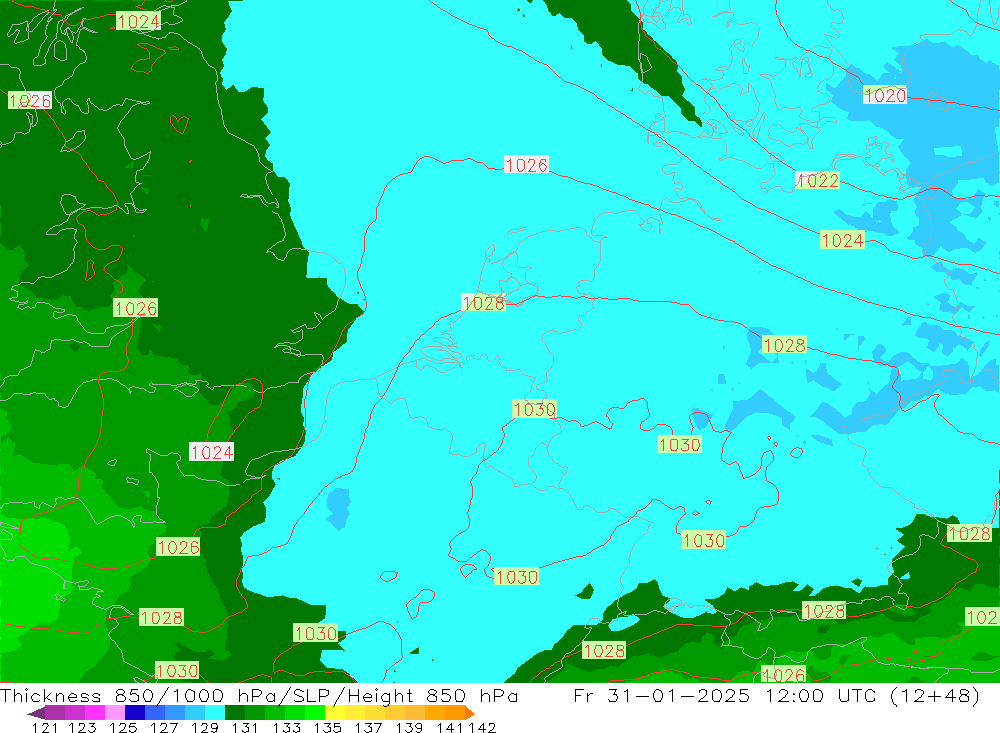The width and height of the screenshot is (1000, 733).
Task: Click the dark blue swatch in the legend
Action: pyautogui.click(x=135, y=713)
